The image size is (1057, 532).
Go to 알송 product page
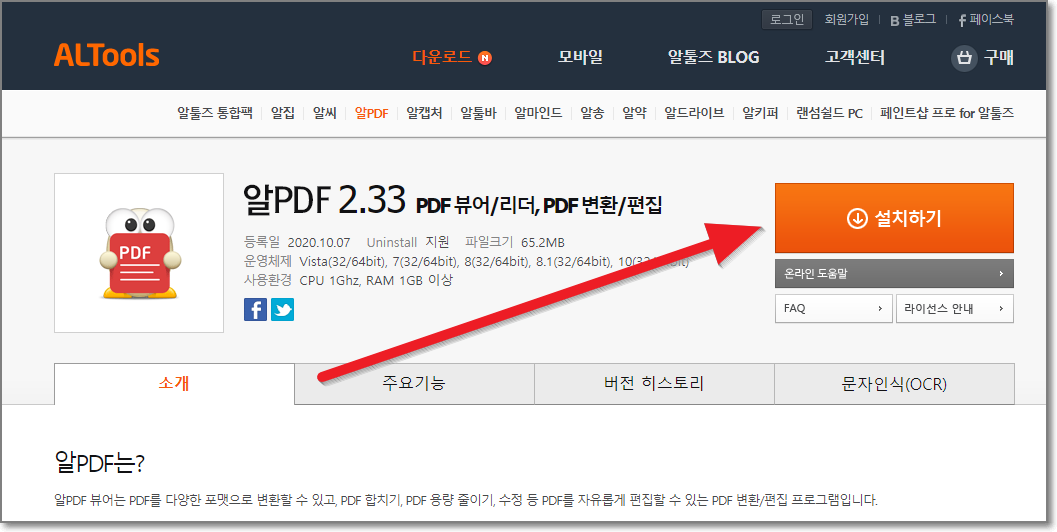(x=592, y=113)
